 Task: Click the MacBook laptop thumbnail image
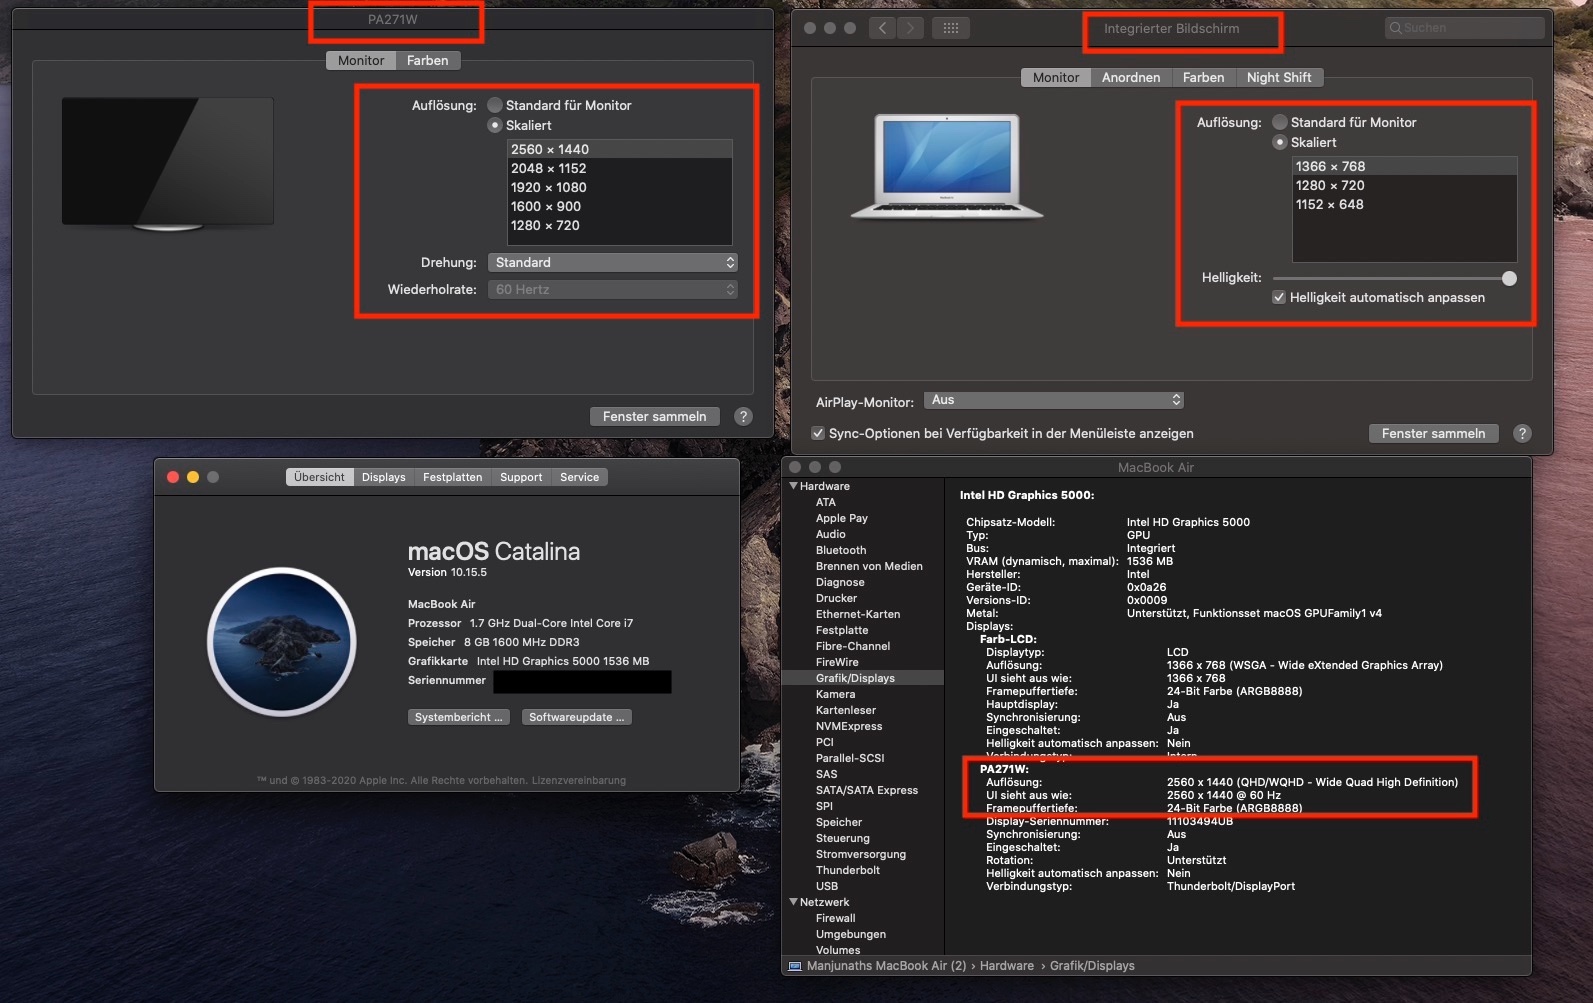pyautogui.click(x=947, y=166)
